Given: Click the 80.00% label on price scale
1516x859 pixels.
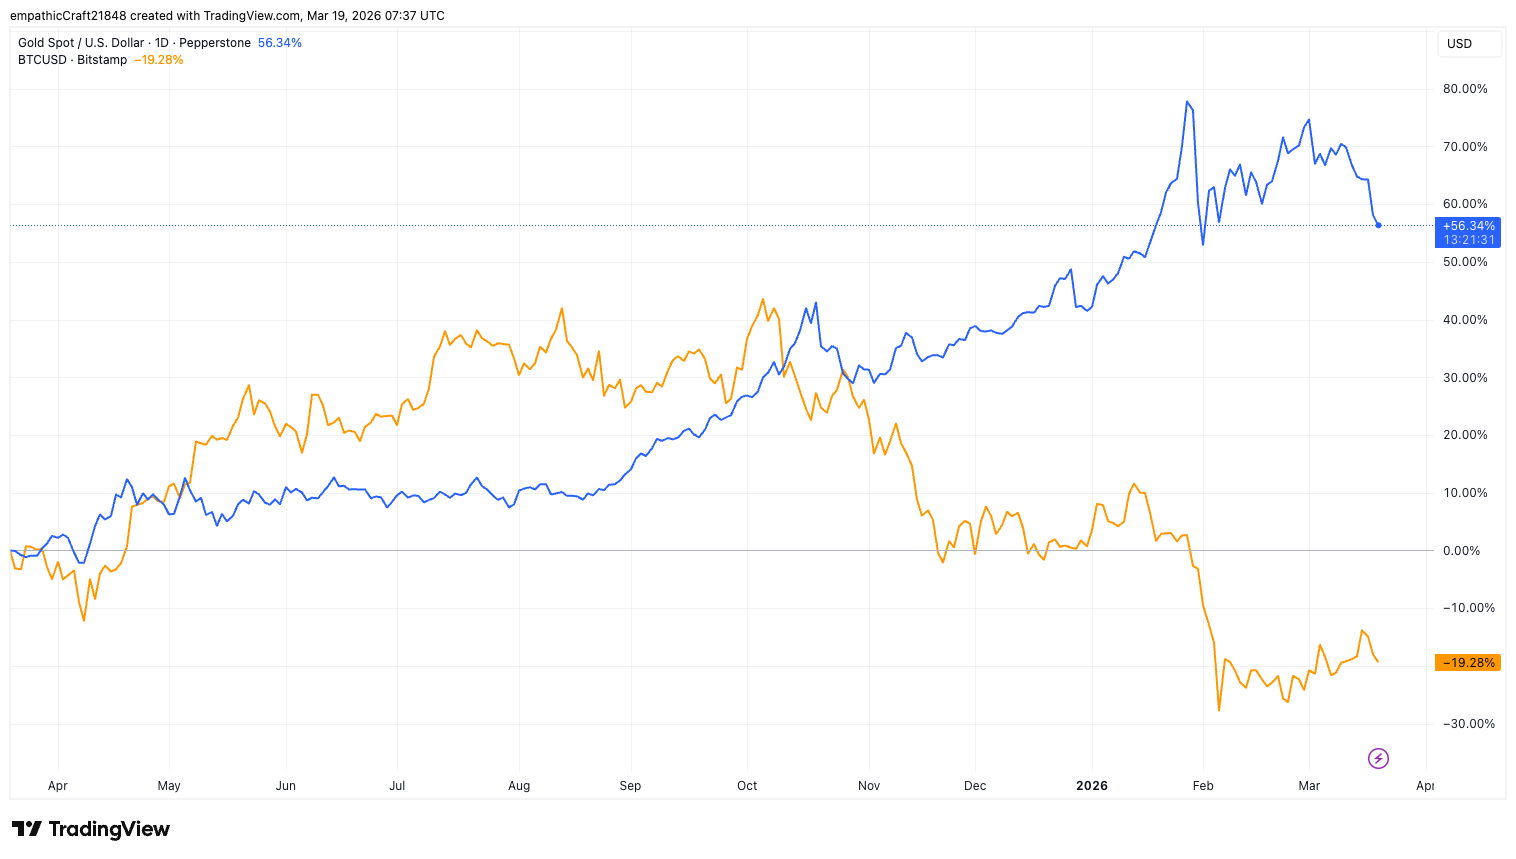Looking at the screenshot, I should click(1465, 89).
